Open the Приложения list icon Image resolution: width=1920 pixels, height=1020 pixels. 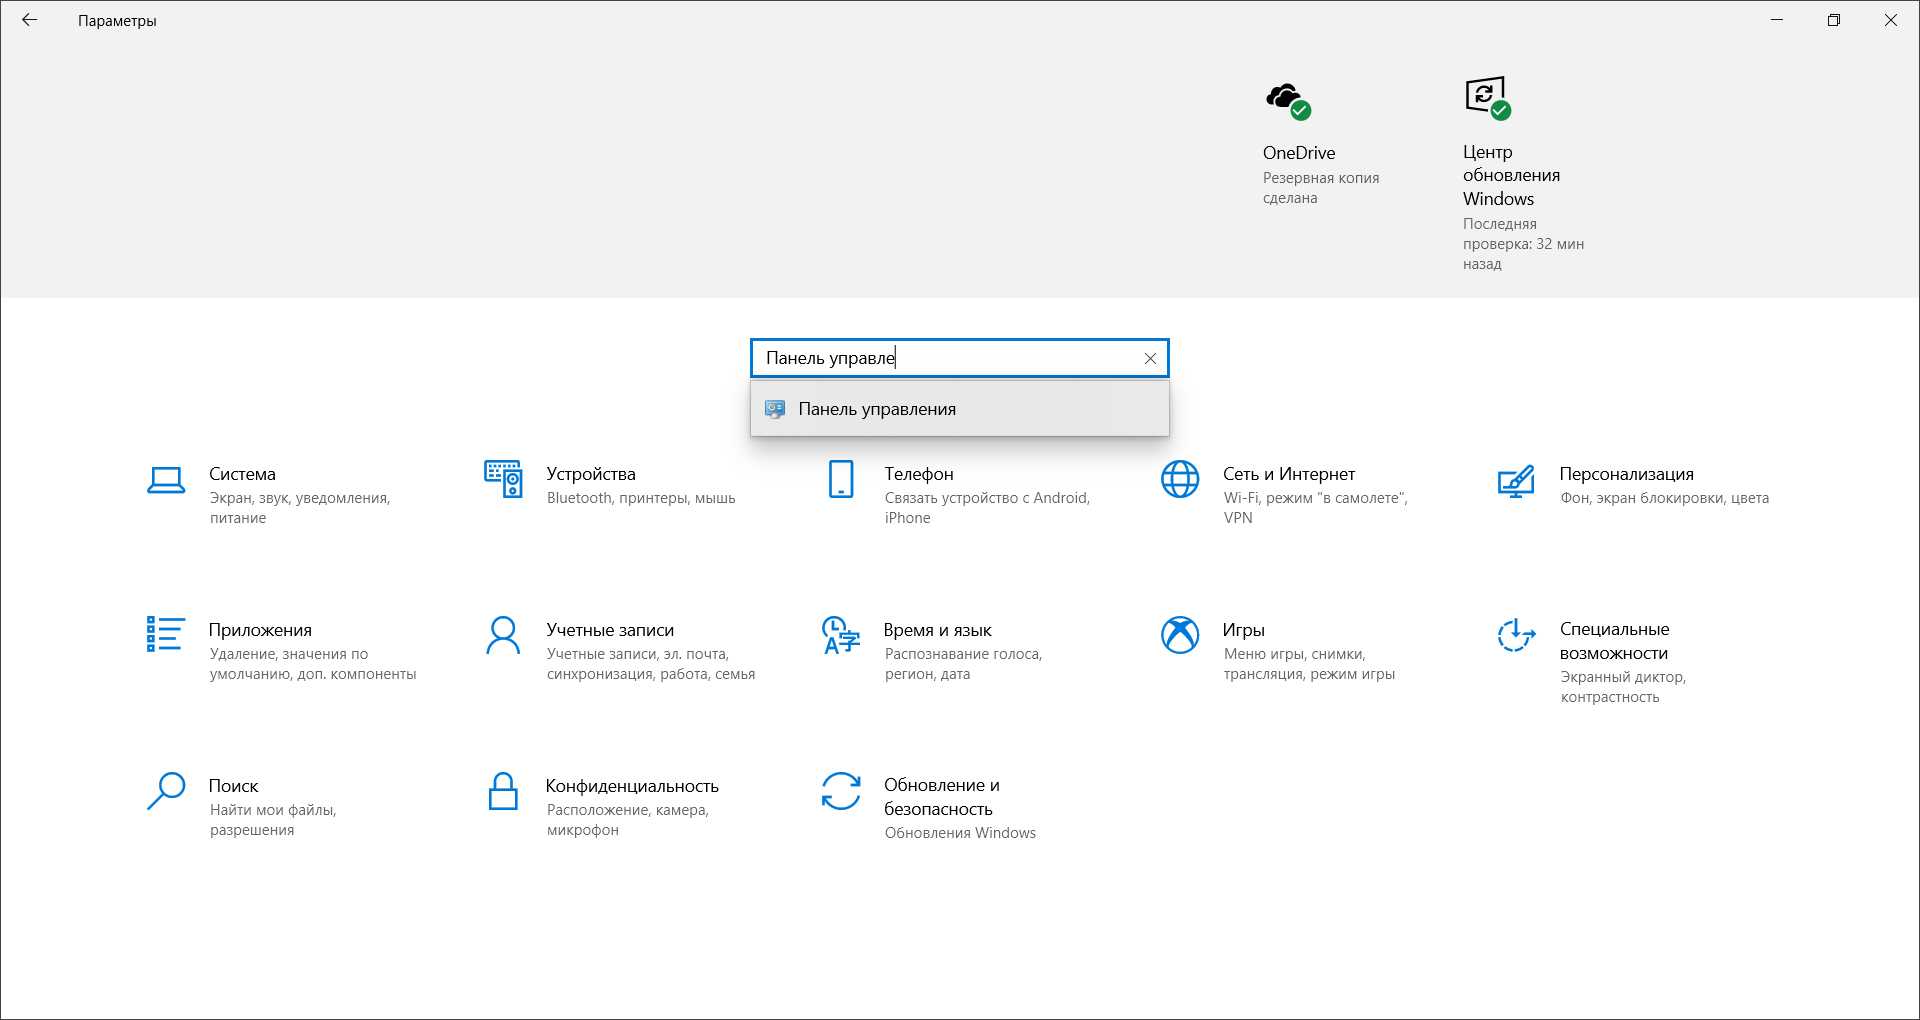pos(165,634)
